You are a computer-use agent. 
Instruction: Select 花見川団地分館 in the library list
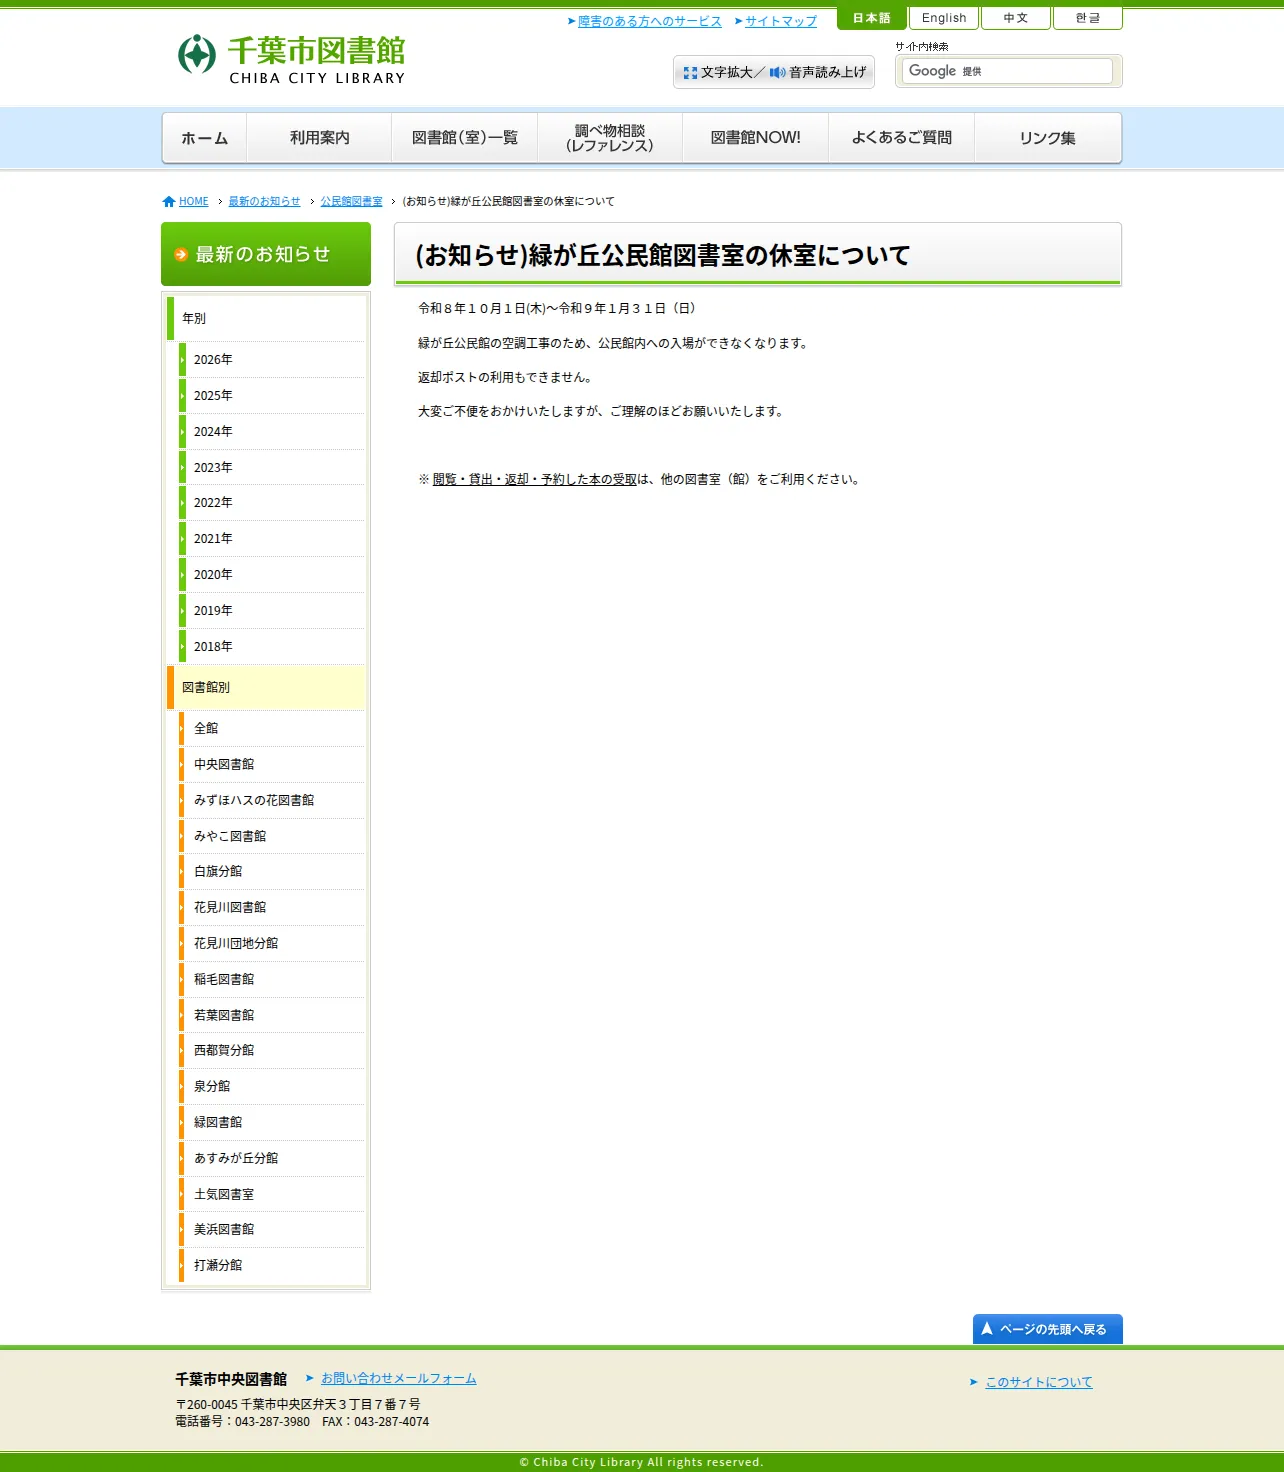[x=272, y=944]
